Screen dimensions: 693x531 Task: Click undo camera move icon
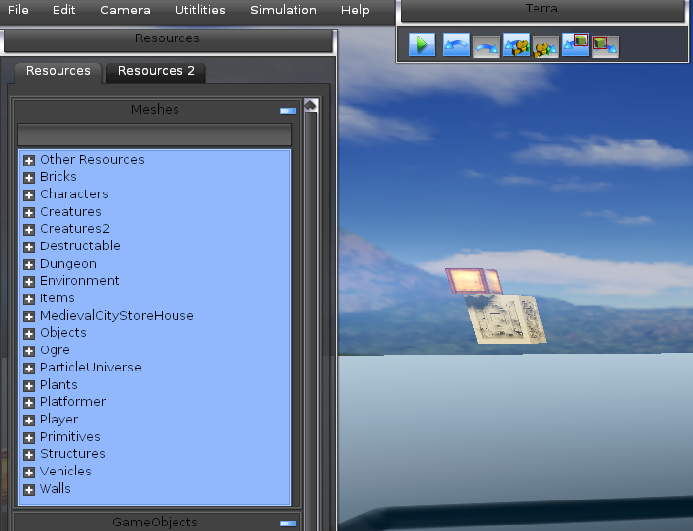coord(516,45)
